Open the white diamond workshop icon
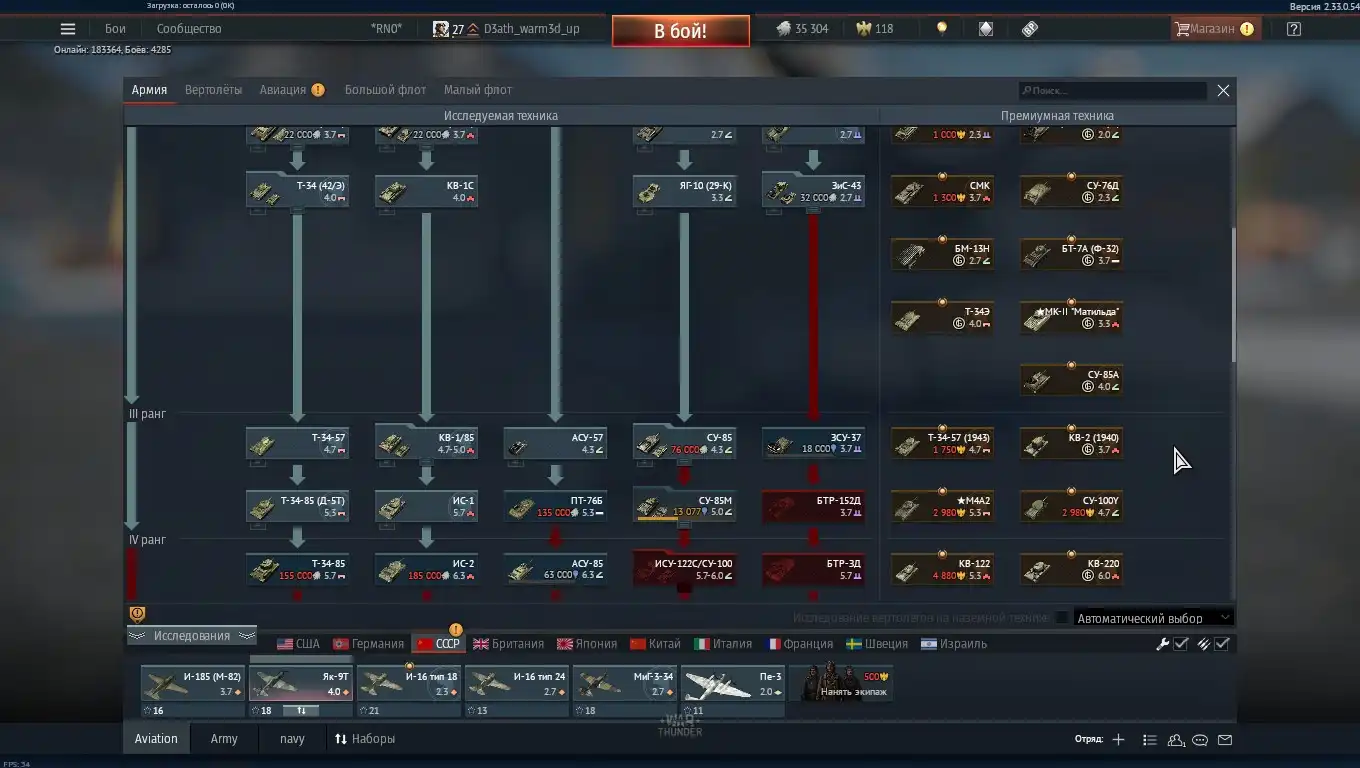 986,29
